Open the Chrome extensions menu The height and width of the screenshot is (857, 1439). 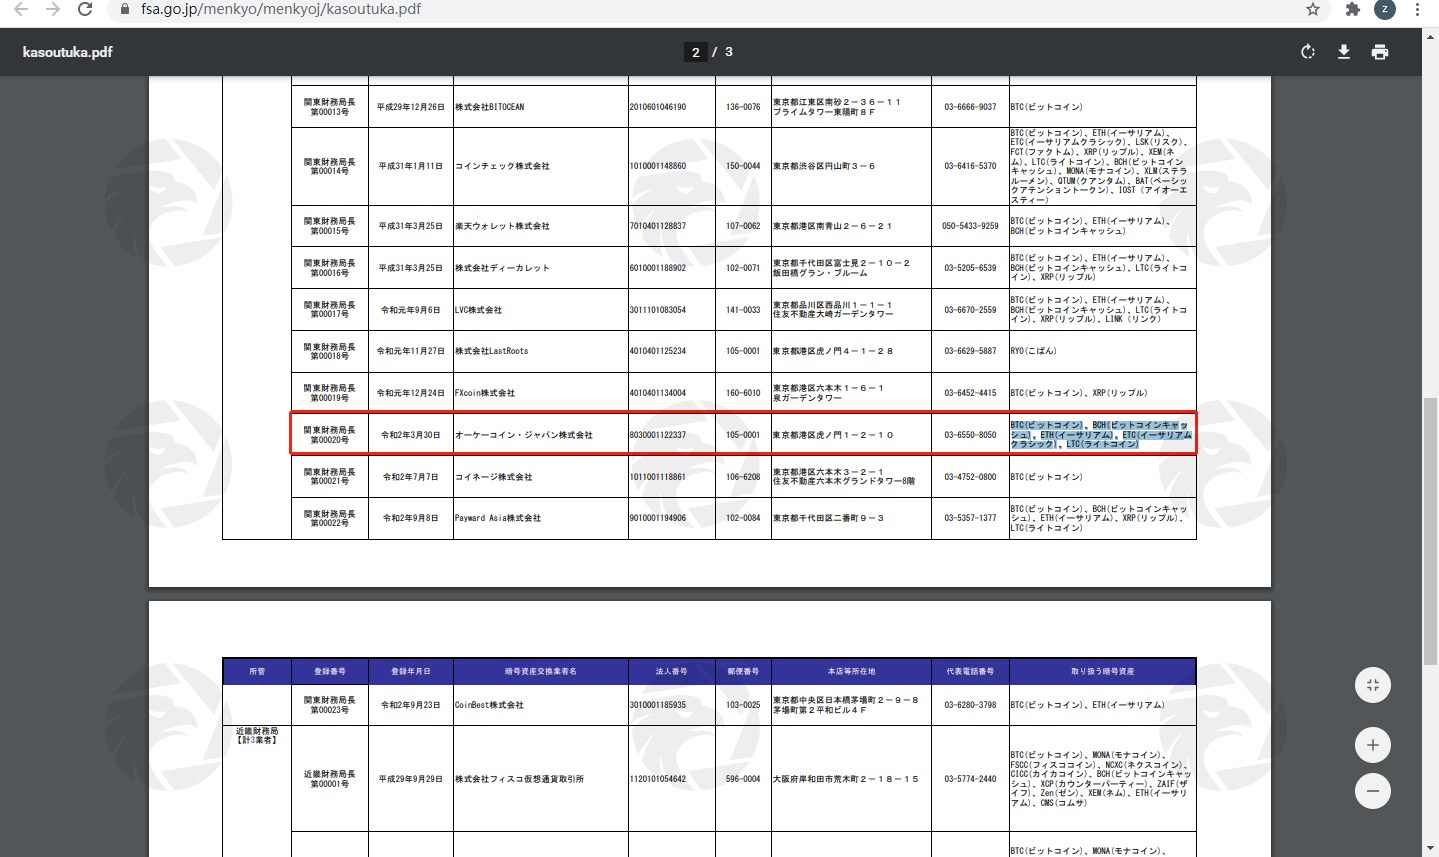[1353, 9]
